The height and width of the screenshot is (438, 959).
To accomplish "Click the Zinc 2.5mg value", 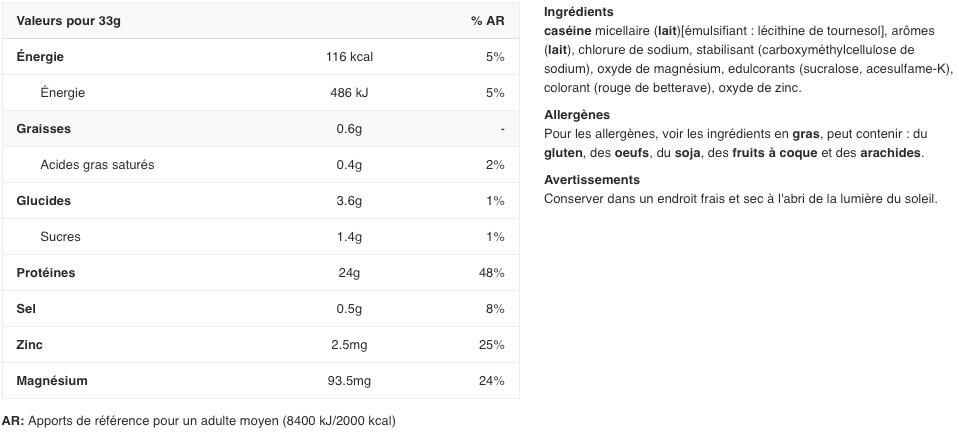I will coord(349,345).
